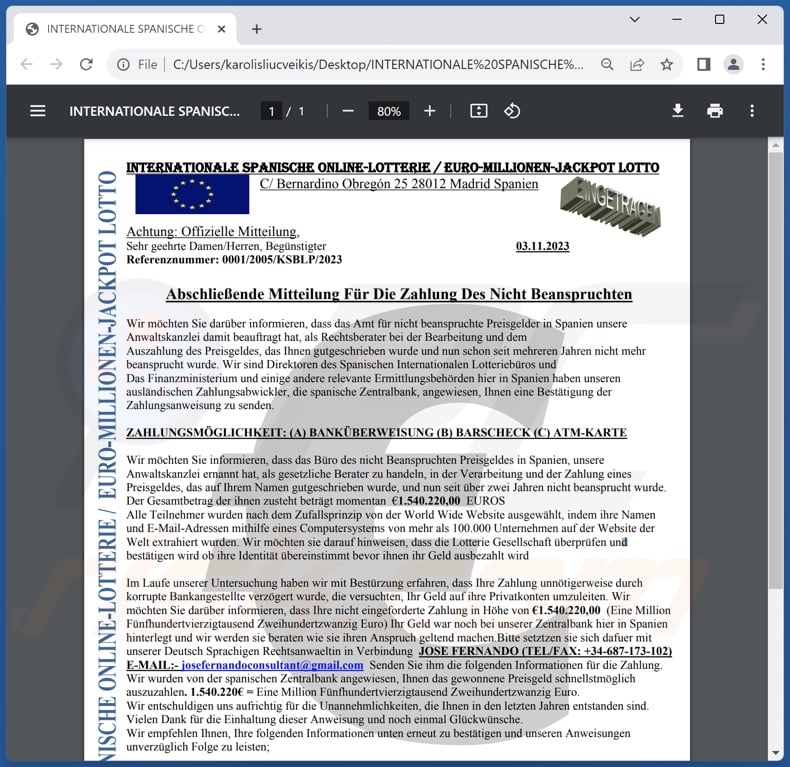This screenshot has height=767, width=790.
Task: Minimize the browser window
Action: 677,20
